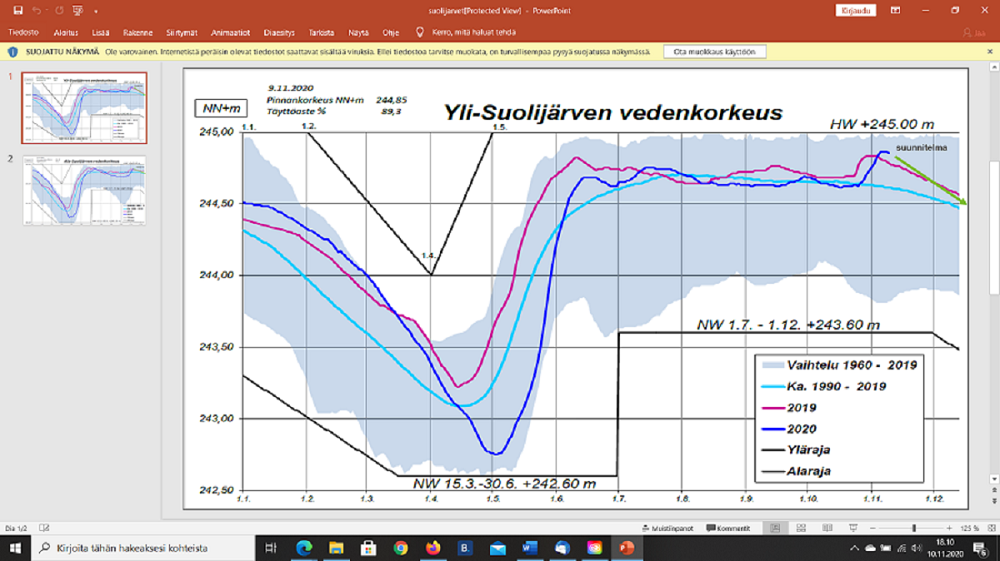Go to the Siirtymät tab
1000x561 pixels.
click(x=182, y=33)
